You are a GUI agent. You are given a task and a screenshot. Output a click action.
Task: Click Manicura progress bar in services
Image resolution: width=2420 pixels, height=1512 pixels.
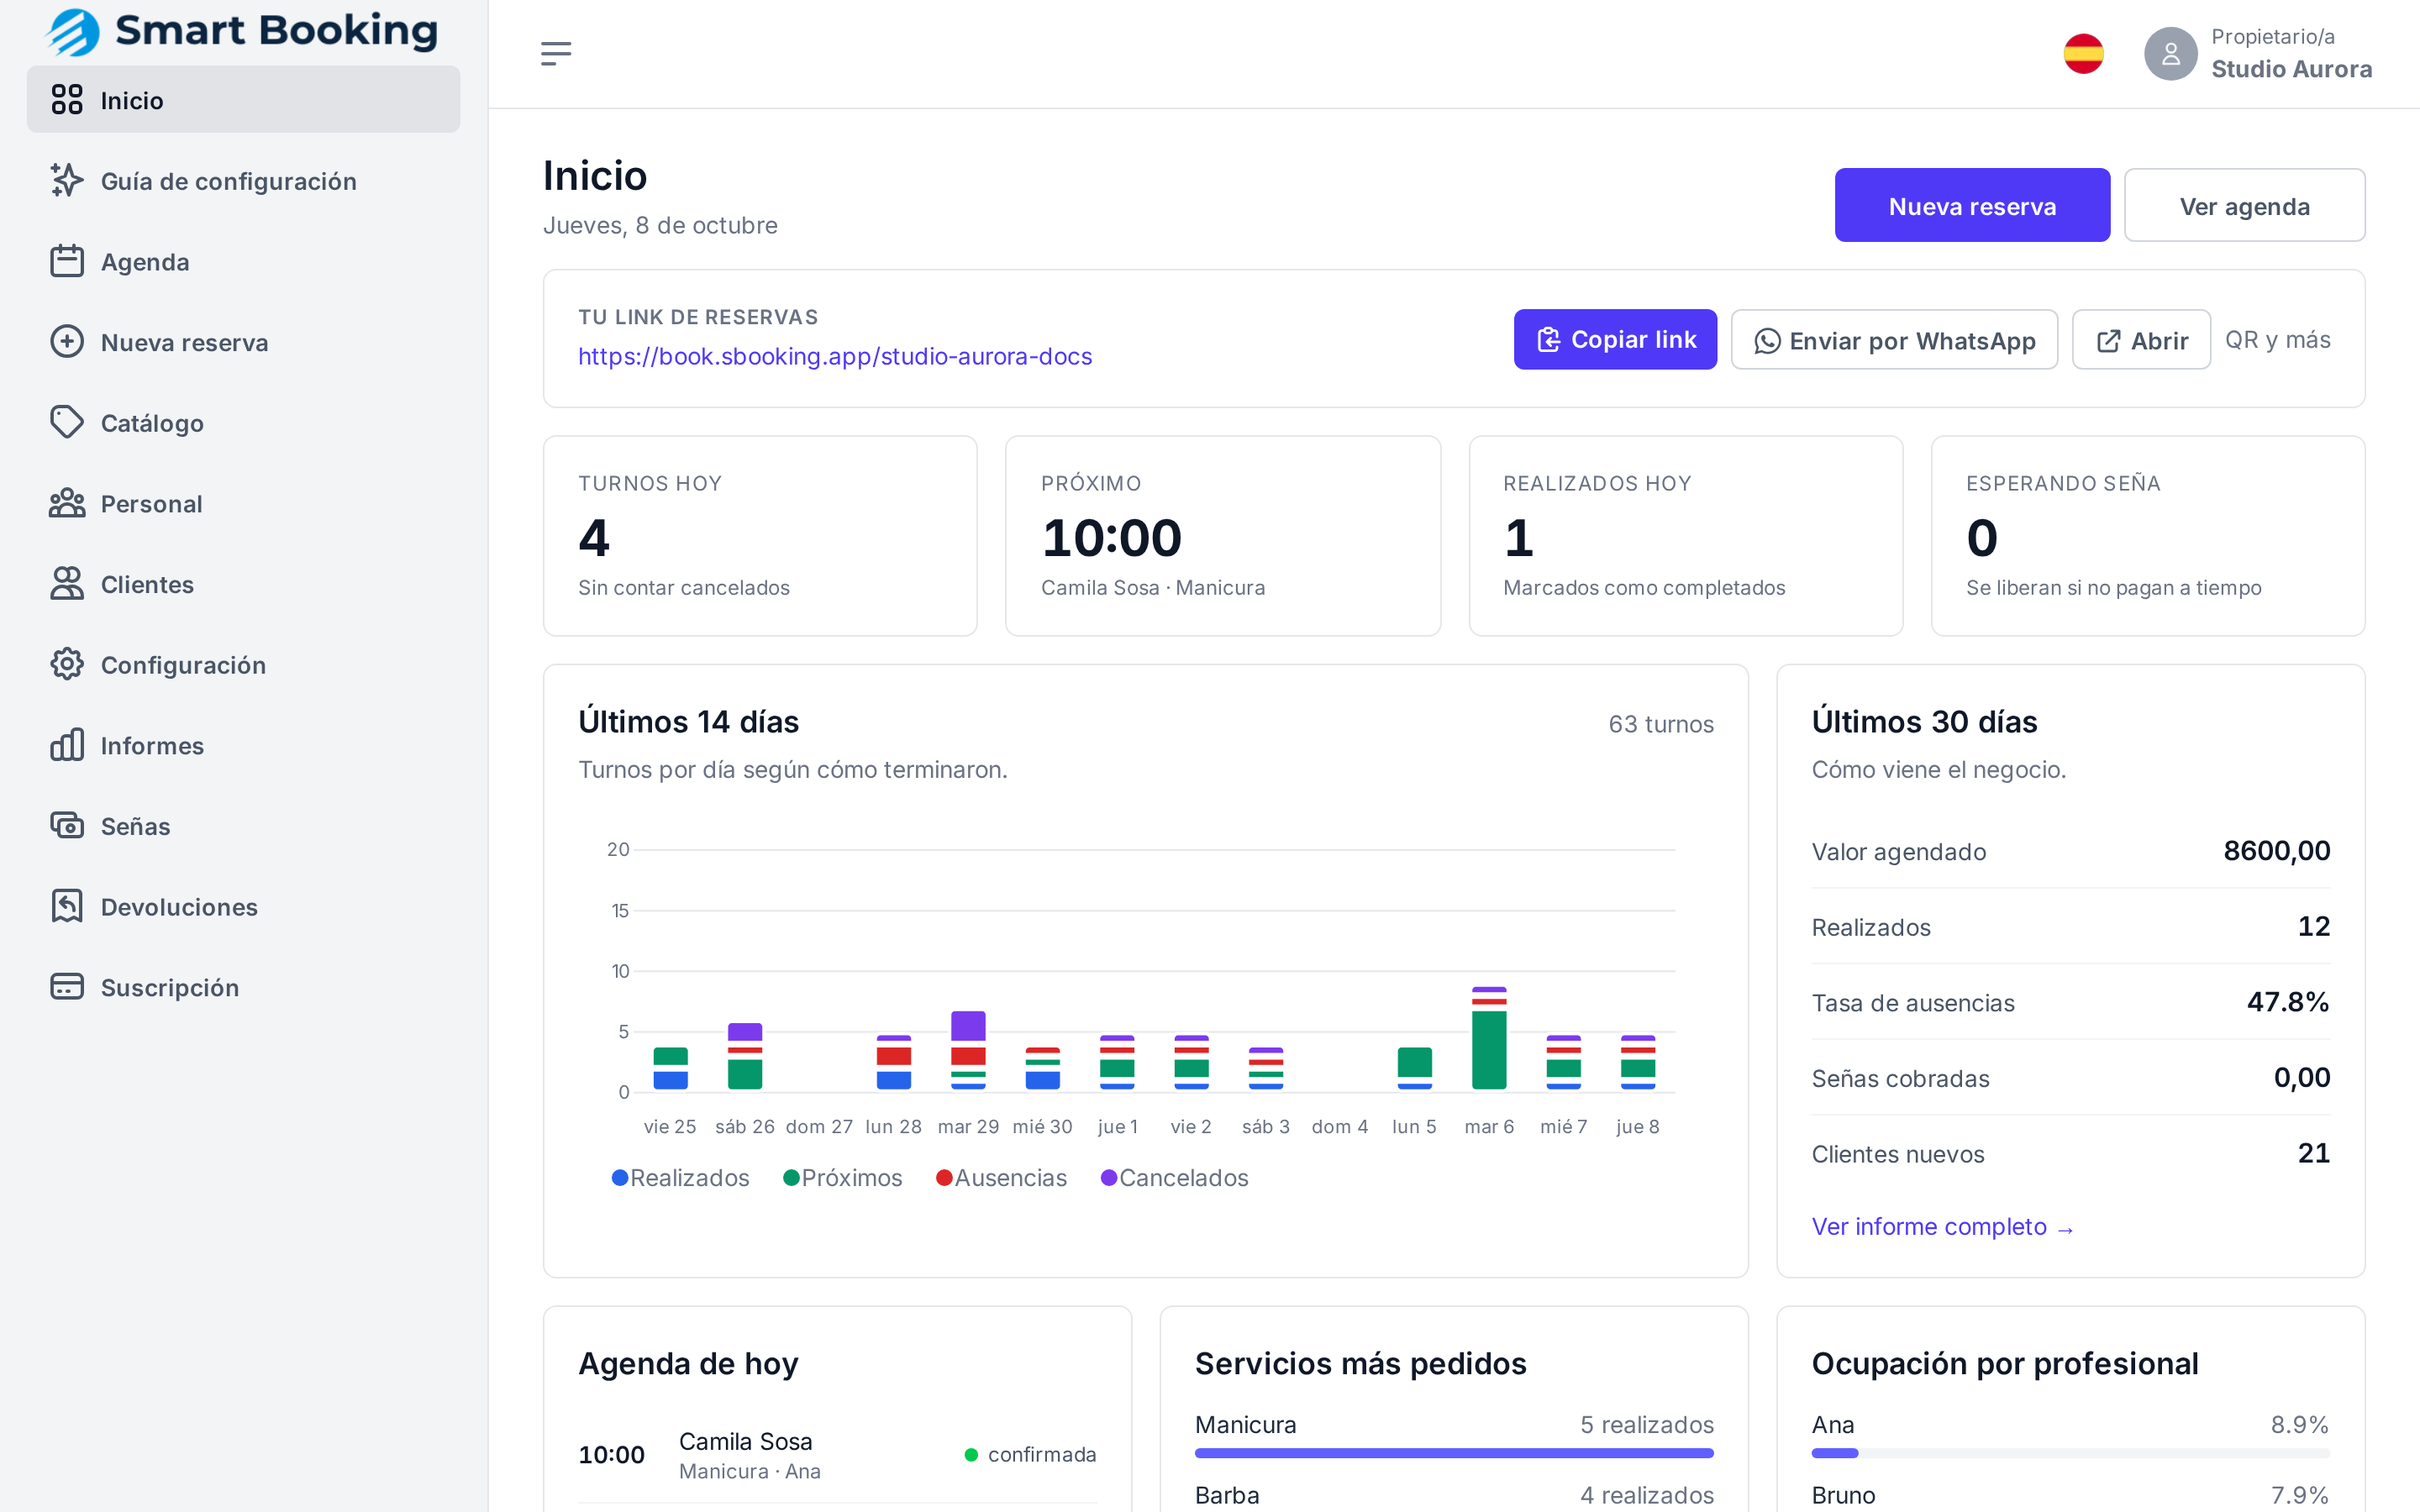tap(1454, 1453)
